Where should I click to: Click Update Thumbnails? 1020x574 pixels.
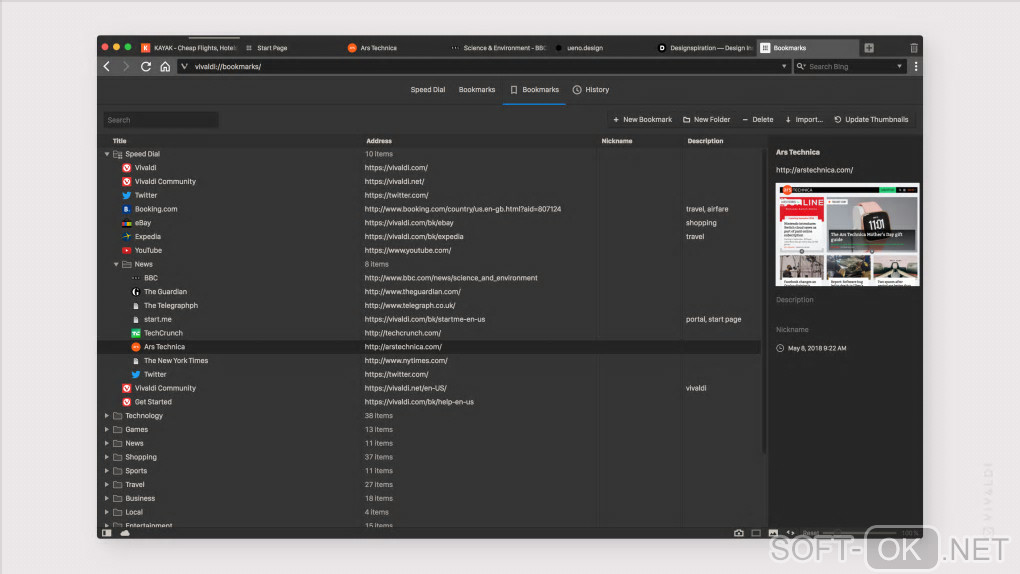coord(871,120)
